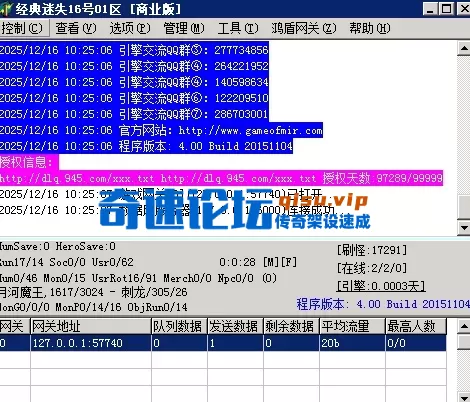Click the 月河魔王,1617/3024 - 刺龙 line
470x402 pixels.
(94, 292)
